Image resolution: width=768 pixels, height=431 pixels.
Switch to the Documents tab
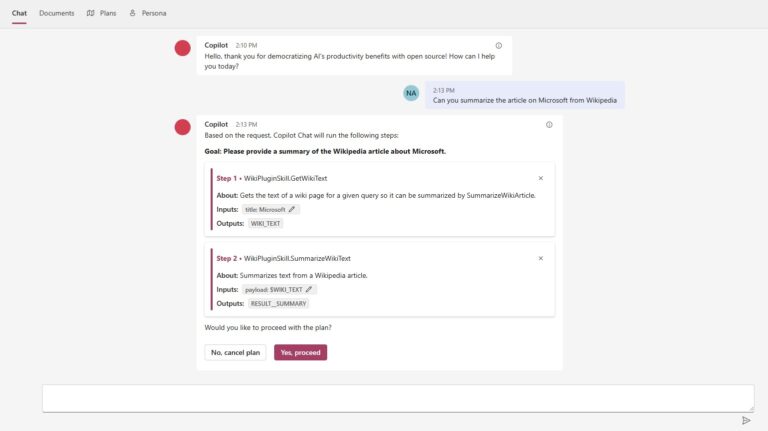click(57, 13)
